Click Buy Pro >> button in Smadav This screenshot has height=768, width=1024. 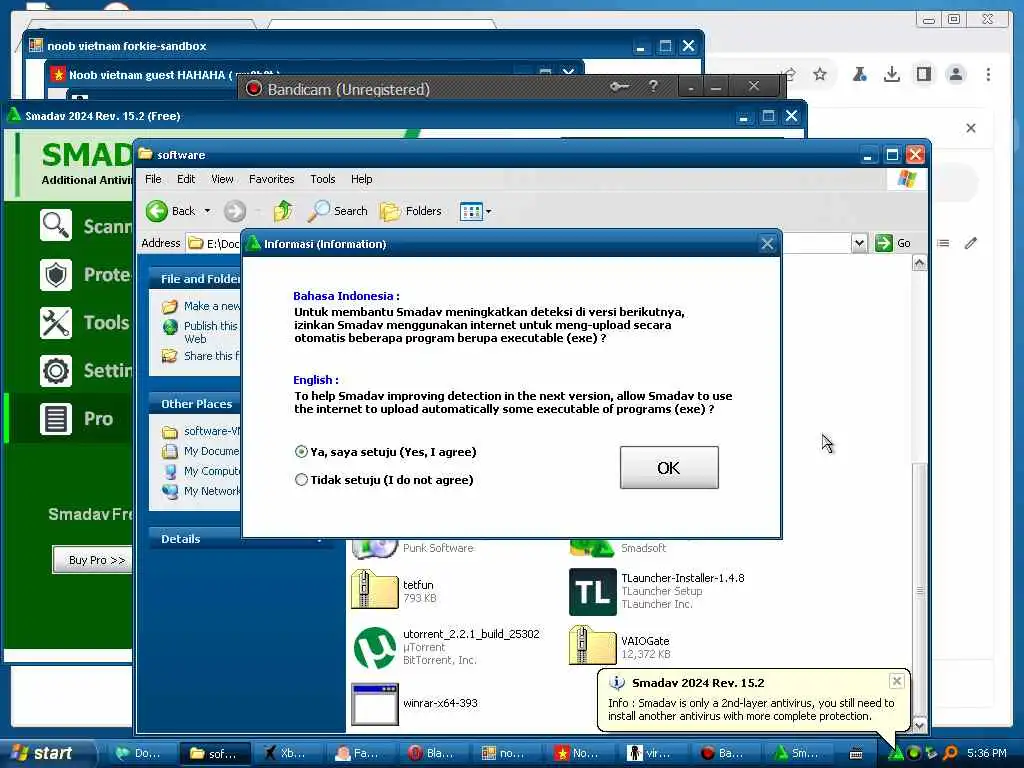93,560
